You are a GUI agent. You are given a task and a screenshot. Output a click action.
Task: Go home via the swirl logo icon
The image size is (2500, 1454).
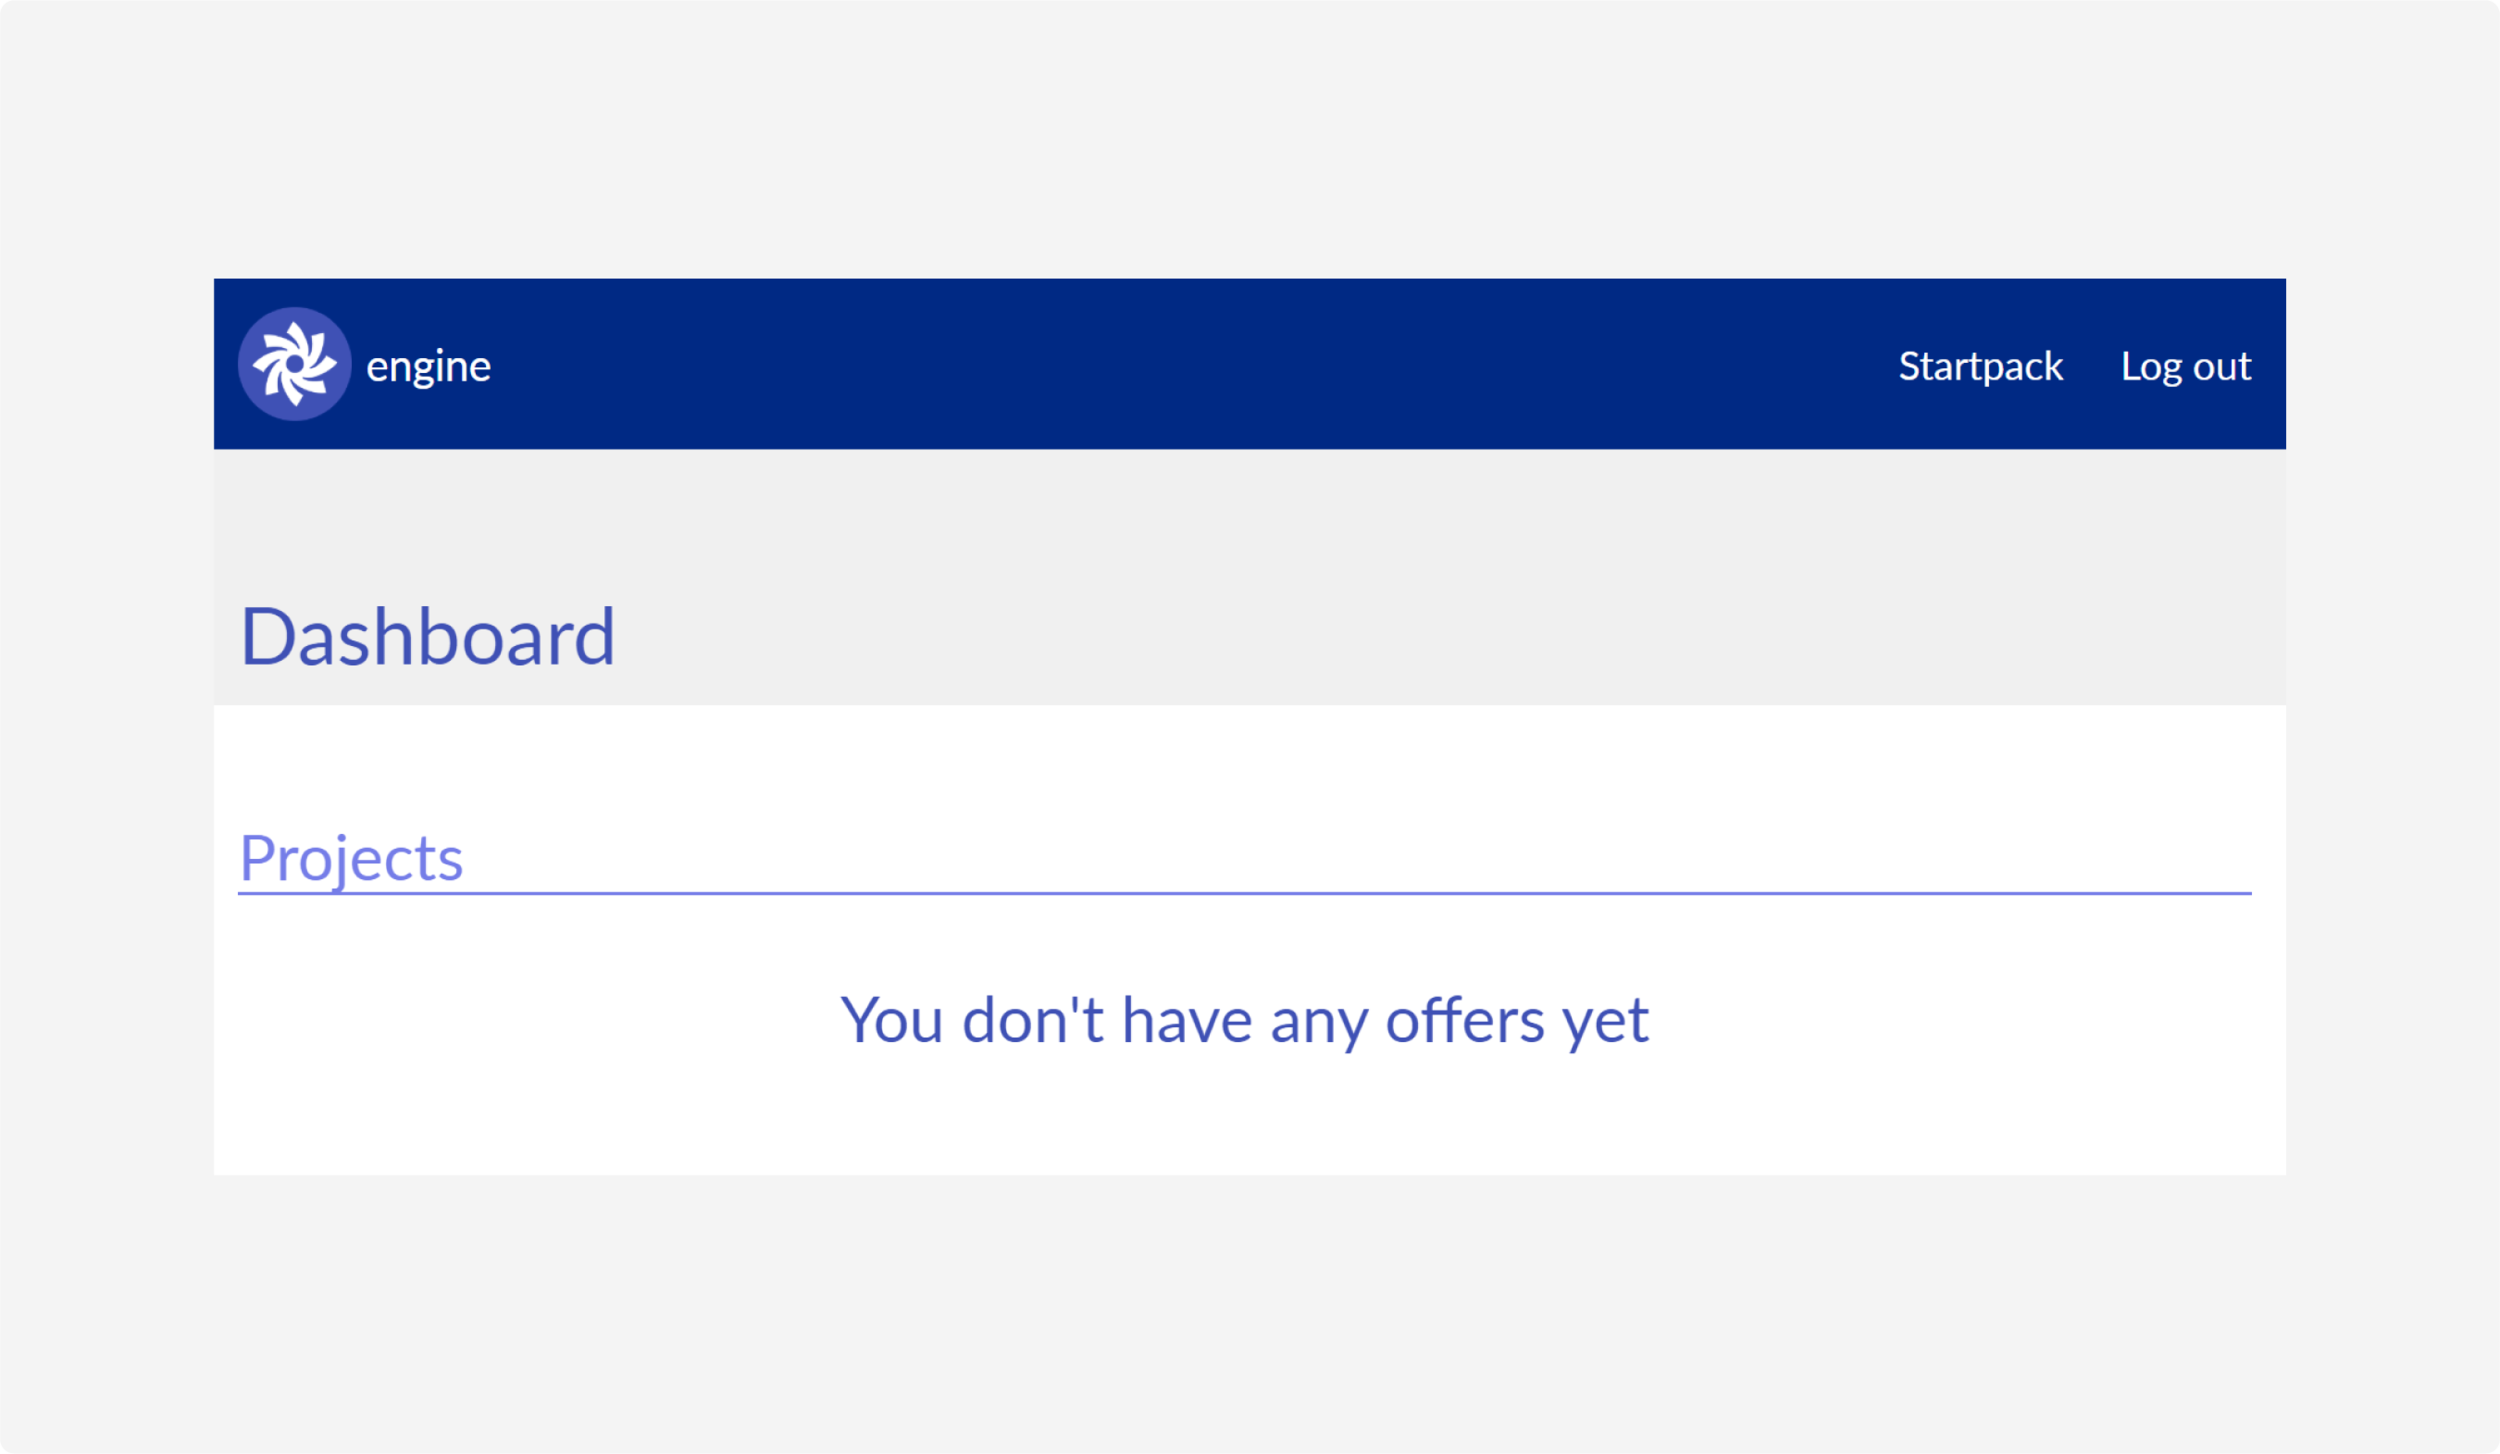click(x=294, y=364)
